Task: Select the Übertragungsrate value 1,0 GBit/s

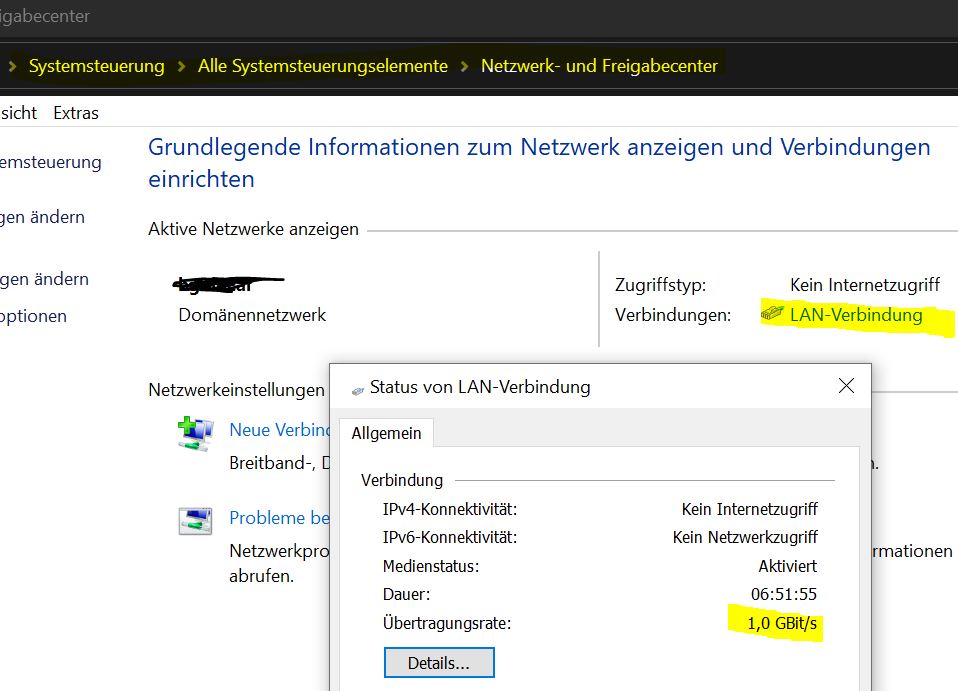Action: click(x=782, y=623)
